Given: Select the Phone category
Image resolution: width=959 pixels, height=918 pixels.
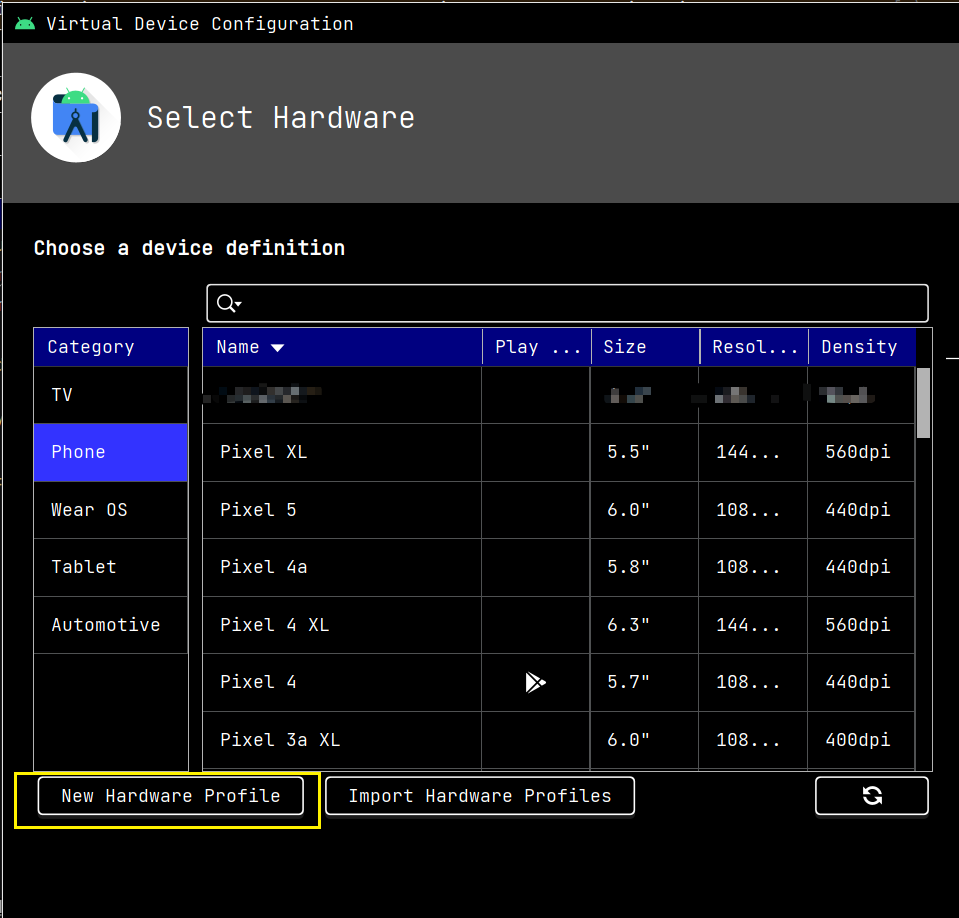Looking at the screenshot, I should pos(111,453).
